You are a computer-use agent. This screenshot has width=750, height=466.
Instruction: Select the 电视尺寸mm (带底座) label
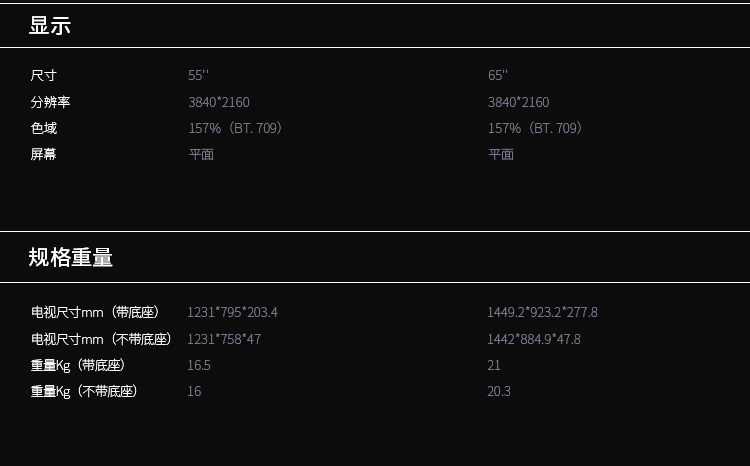(x=96, y=312)
